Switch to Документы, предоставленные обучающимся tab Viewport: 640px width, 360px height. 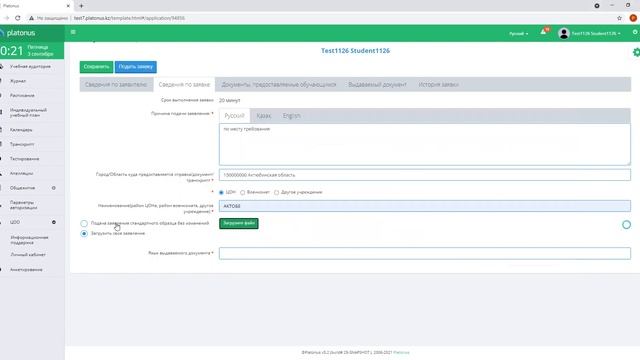click(279, 84)
